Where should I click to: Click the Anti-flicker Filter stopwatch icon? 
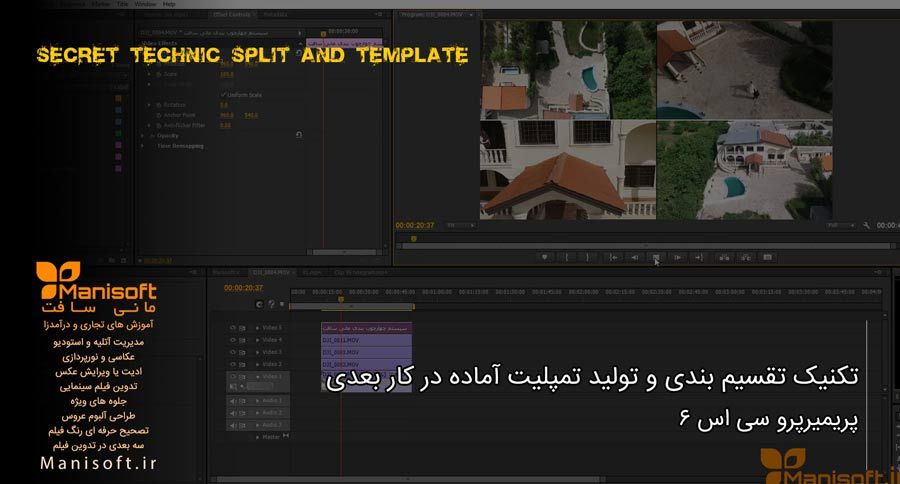(x=159, y=125)
